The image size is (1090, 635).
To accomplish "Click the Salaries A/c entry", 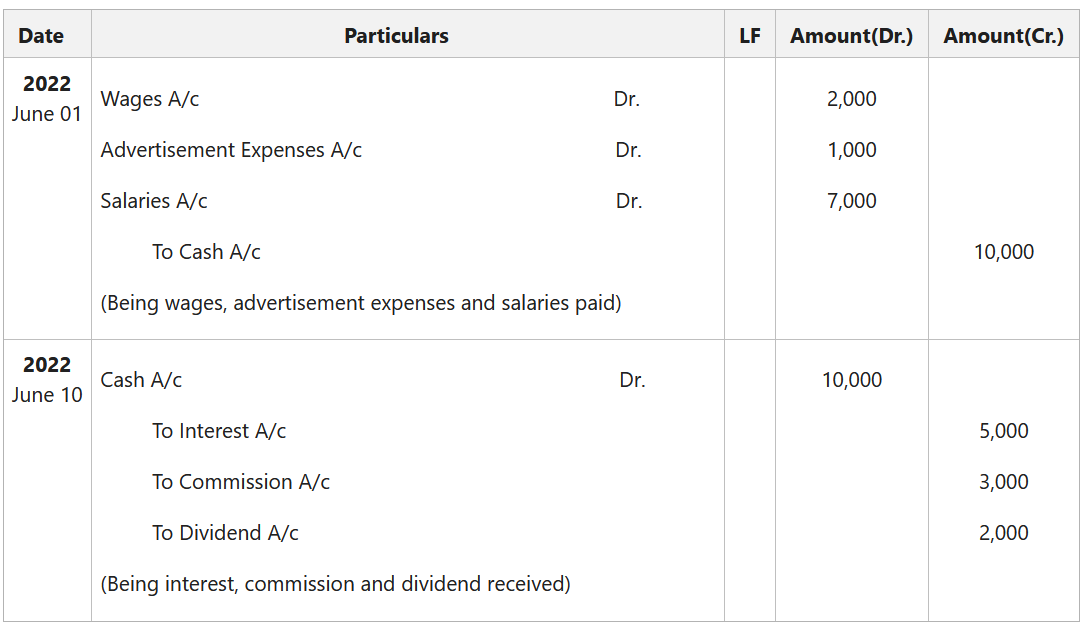I will pos(154,201).
